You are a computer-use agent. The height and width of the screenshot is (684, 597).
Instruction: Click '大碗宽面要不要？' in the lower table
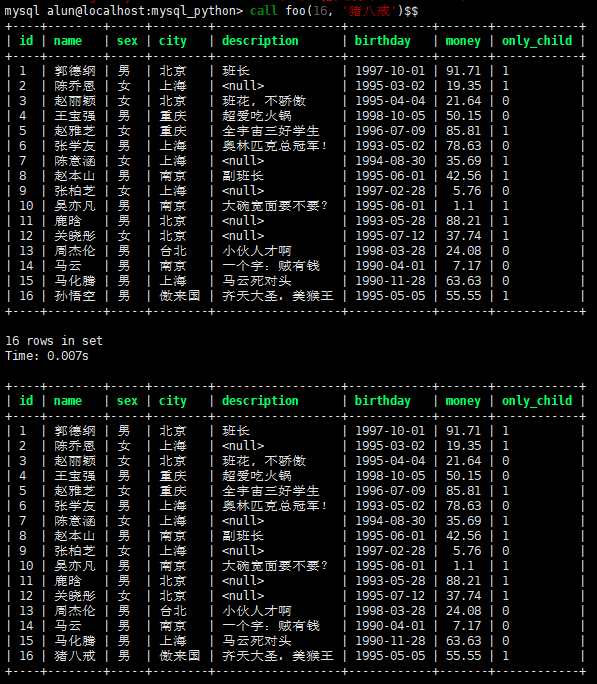[x=275, y=566]
